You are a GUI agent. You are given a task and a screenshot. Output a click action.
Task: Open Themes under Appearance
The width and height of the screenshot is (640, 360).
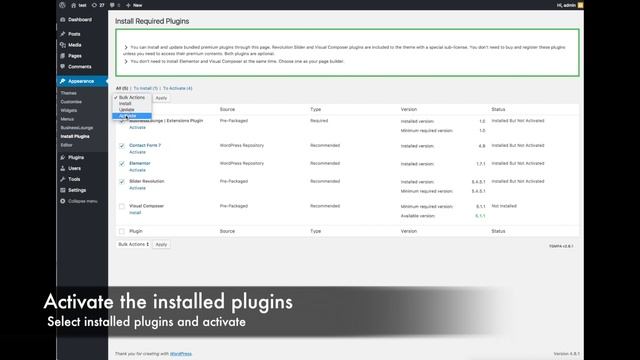pos(68,93)
